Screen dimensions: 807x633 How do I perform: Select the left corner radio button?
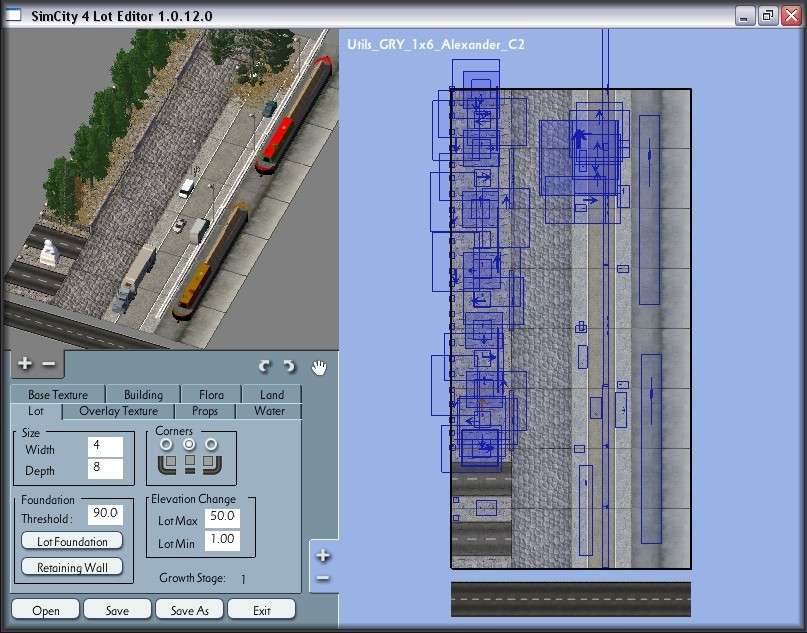pos(166,444)
